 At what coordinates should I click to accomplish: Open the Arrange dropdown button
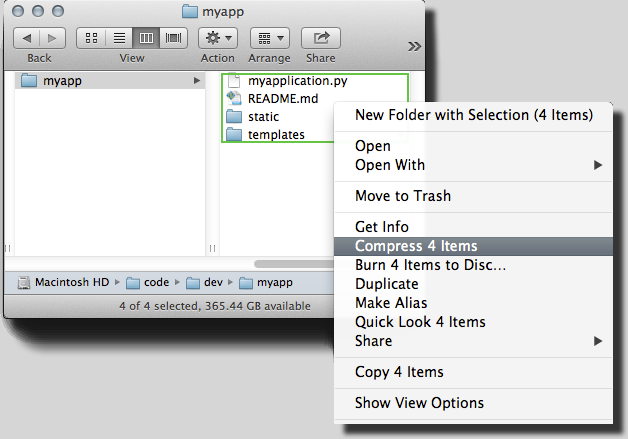coord(269,38)
